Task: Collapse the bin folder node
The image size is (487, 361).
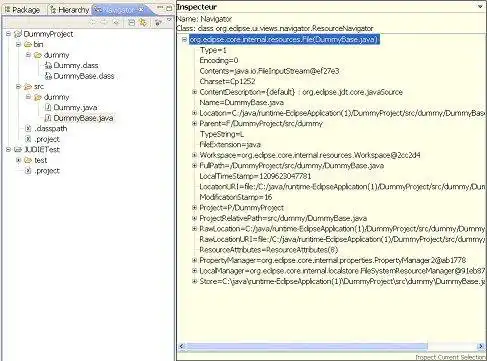Action: click(18, 44)
